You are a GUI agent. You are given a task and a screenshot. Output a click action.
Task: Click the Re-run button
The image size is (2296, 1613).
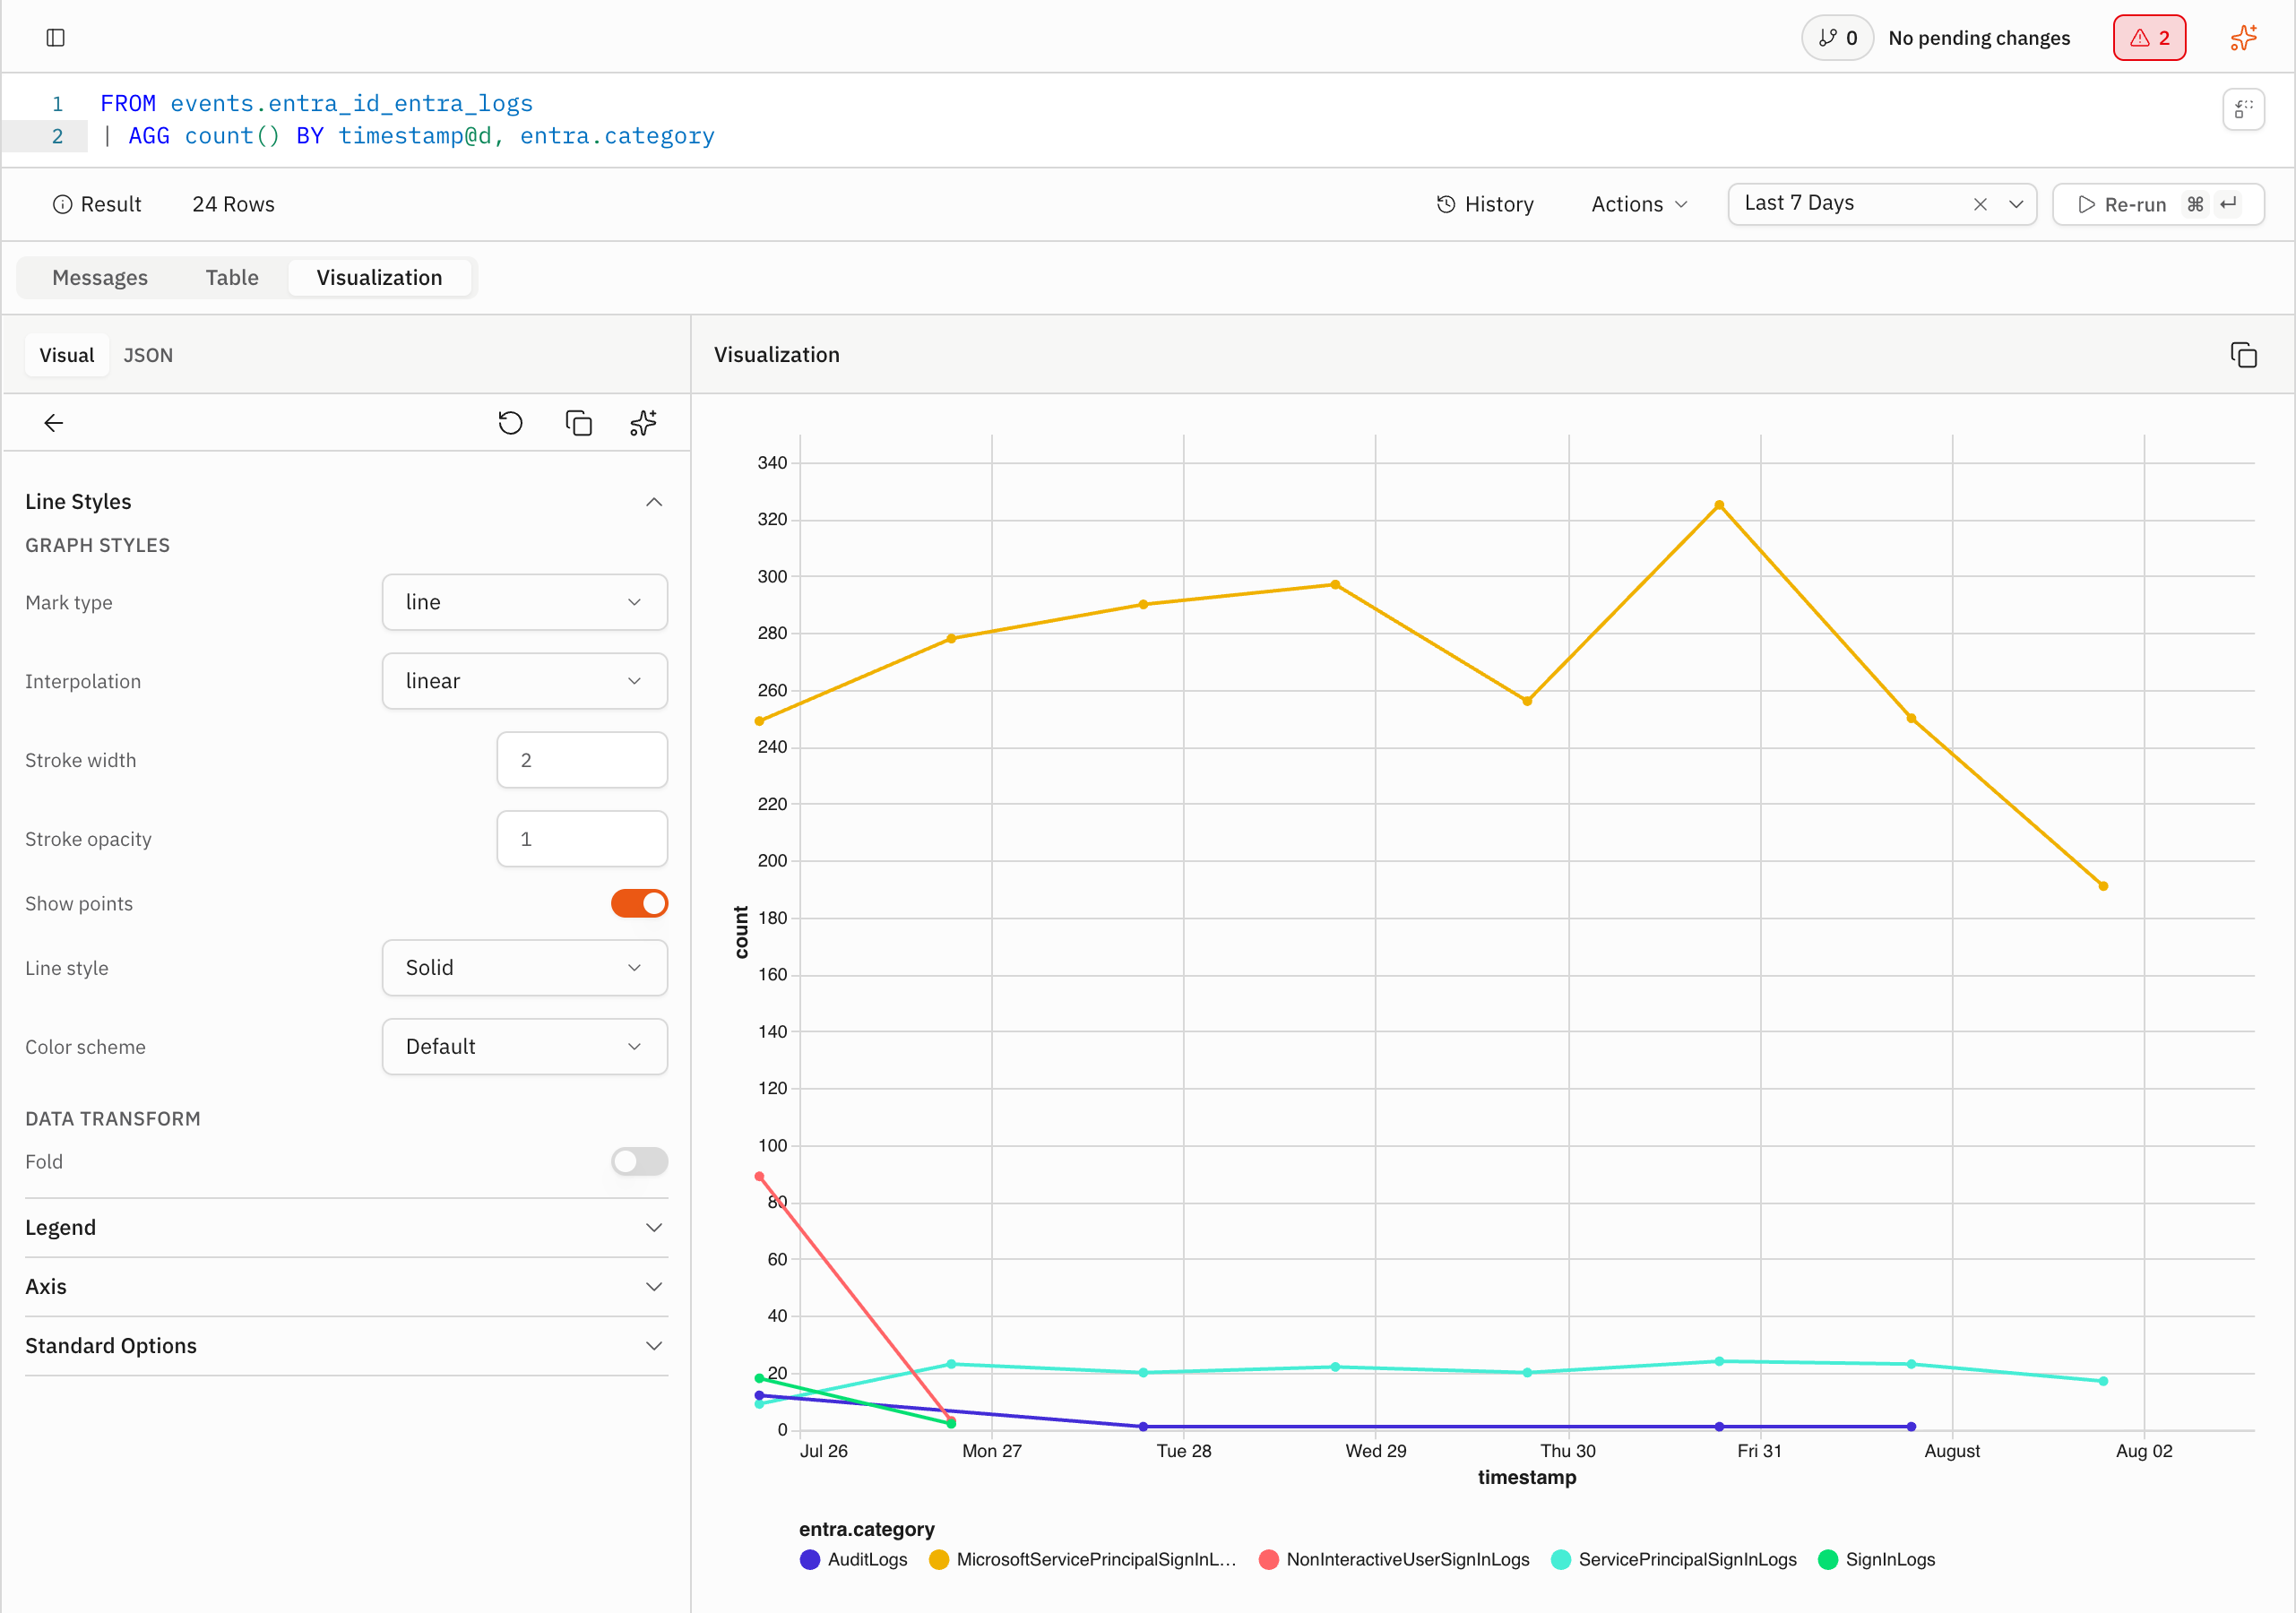point(2158,204)
